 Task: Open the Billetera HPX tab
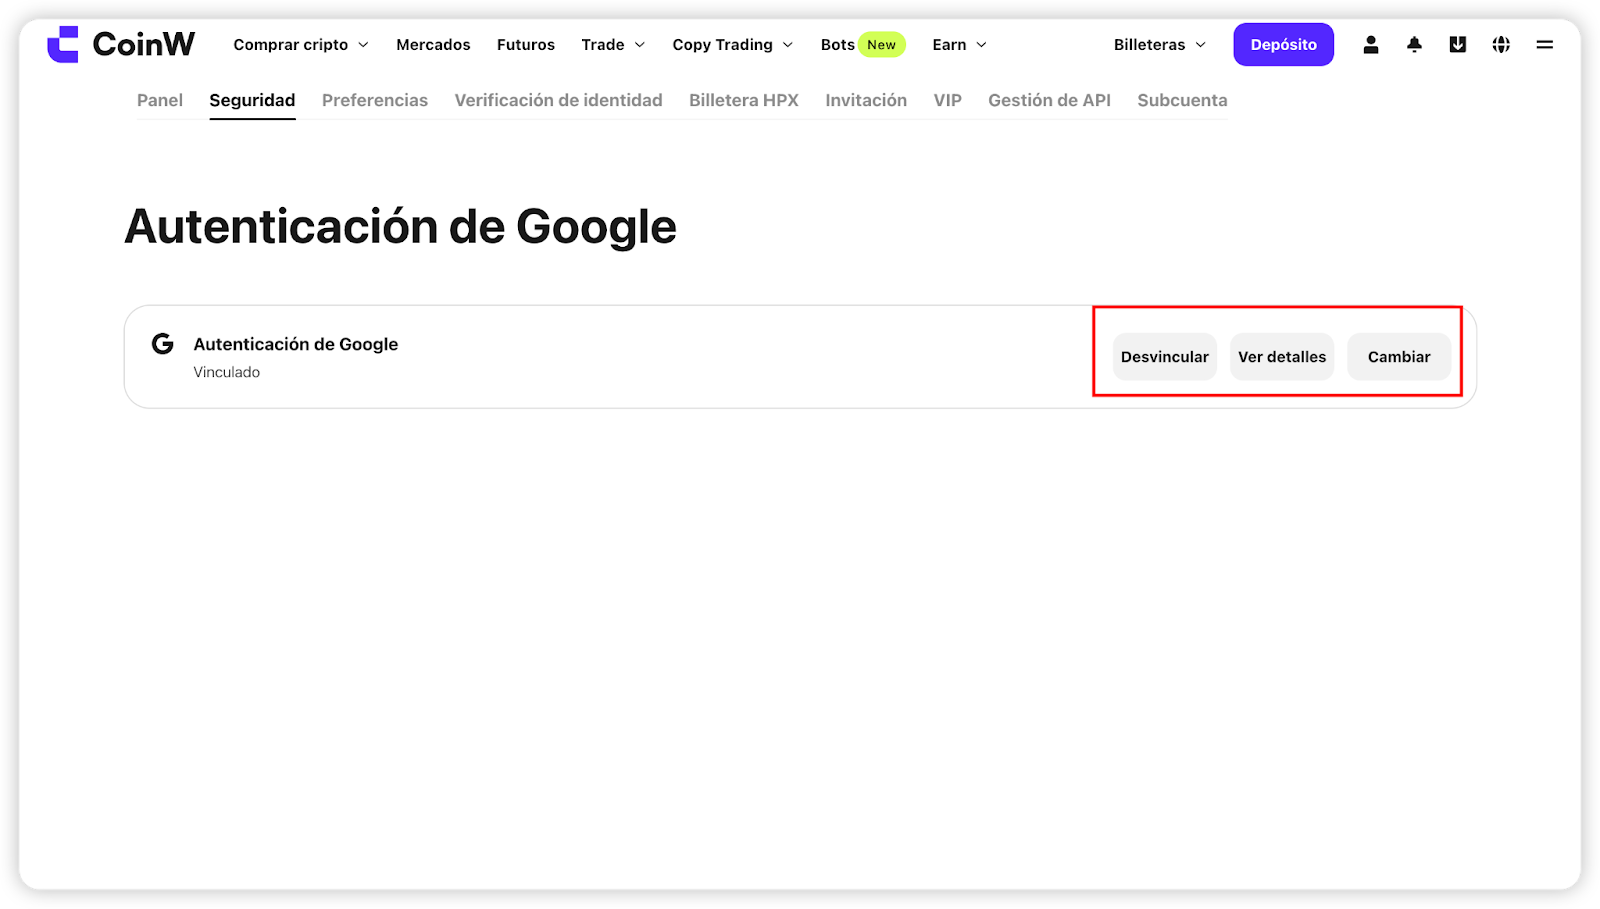coord(744,100)
